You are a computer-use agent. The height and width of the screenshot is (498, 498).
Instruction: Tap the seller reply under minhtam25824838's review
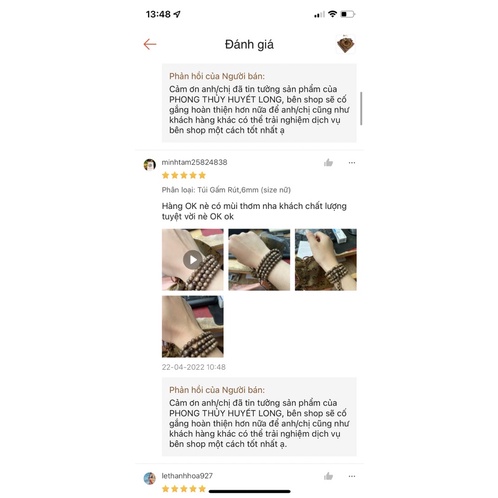(259, 417)
